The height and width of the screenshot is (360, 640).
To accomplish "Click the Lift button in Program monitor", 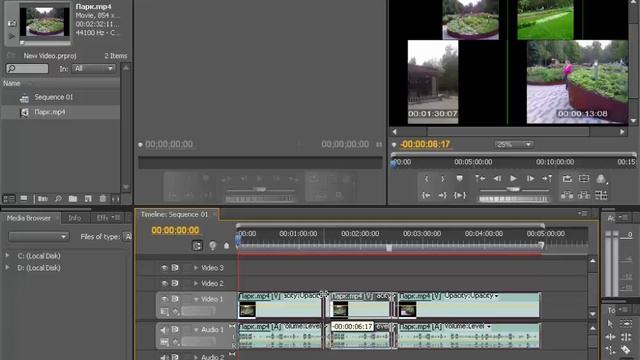I will click(x=567, y=196).
